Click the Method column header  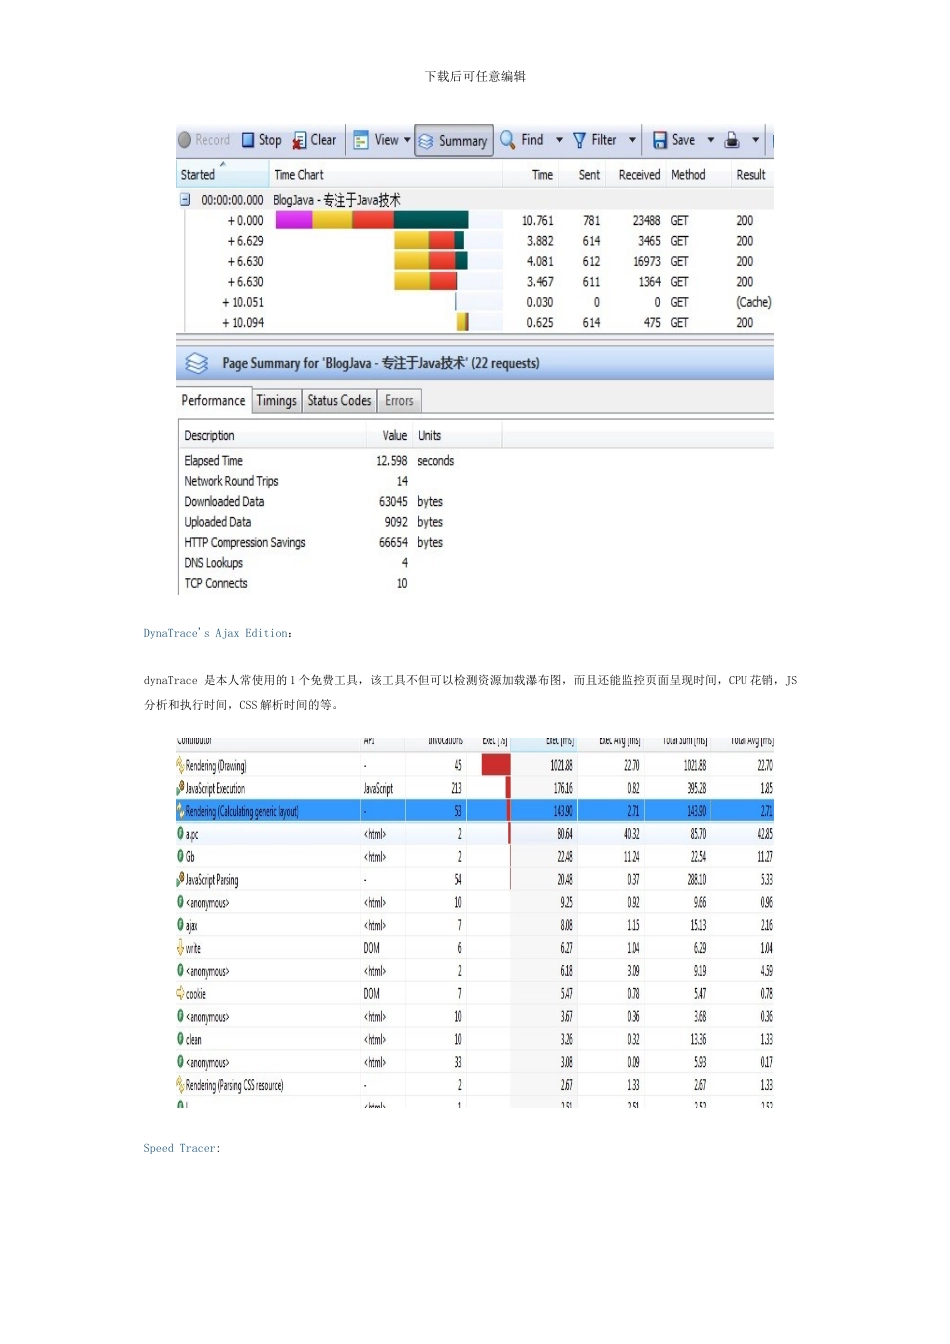[x=688, y=175]
